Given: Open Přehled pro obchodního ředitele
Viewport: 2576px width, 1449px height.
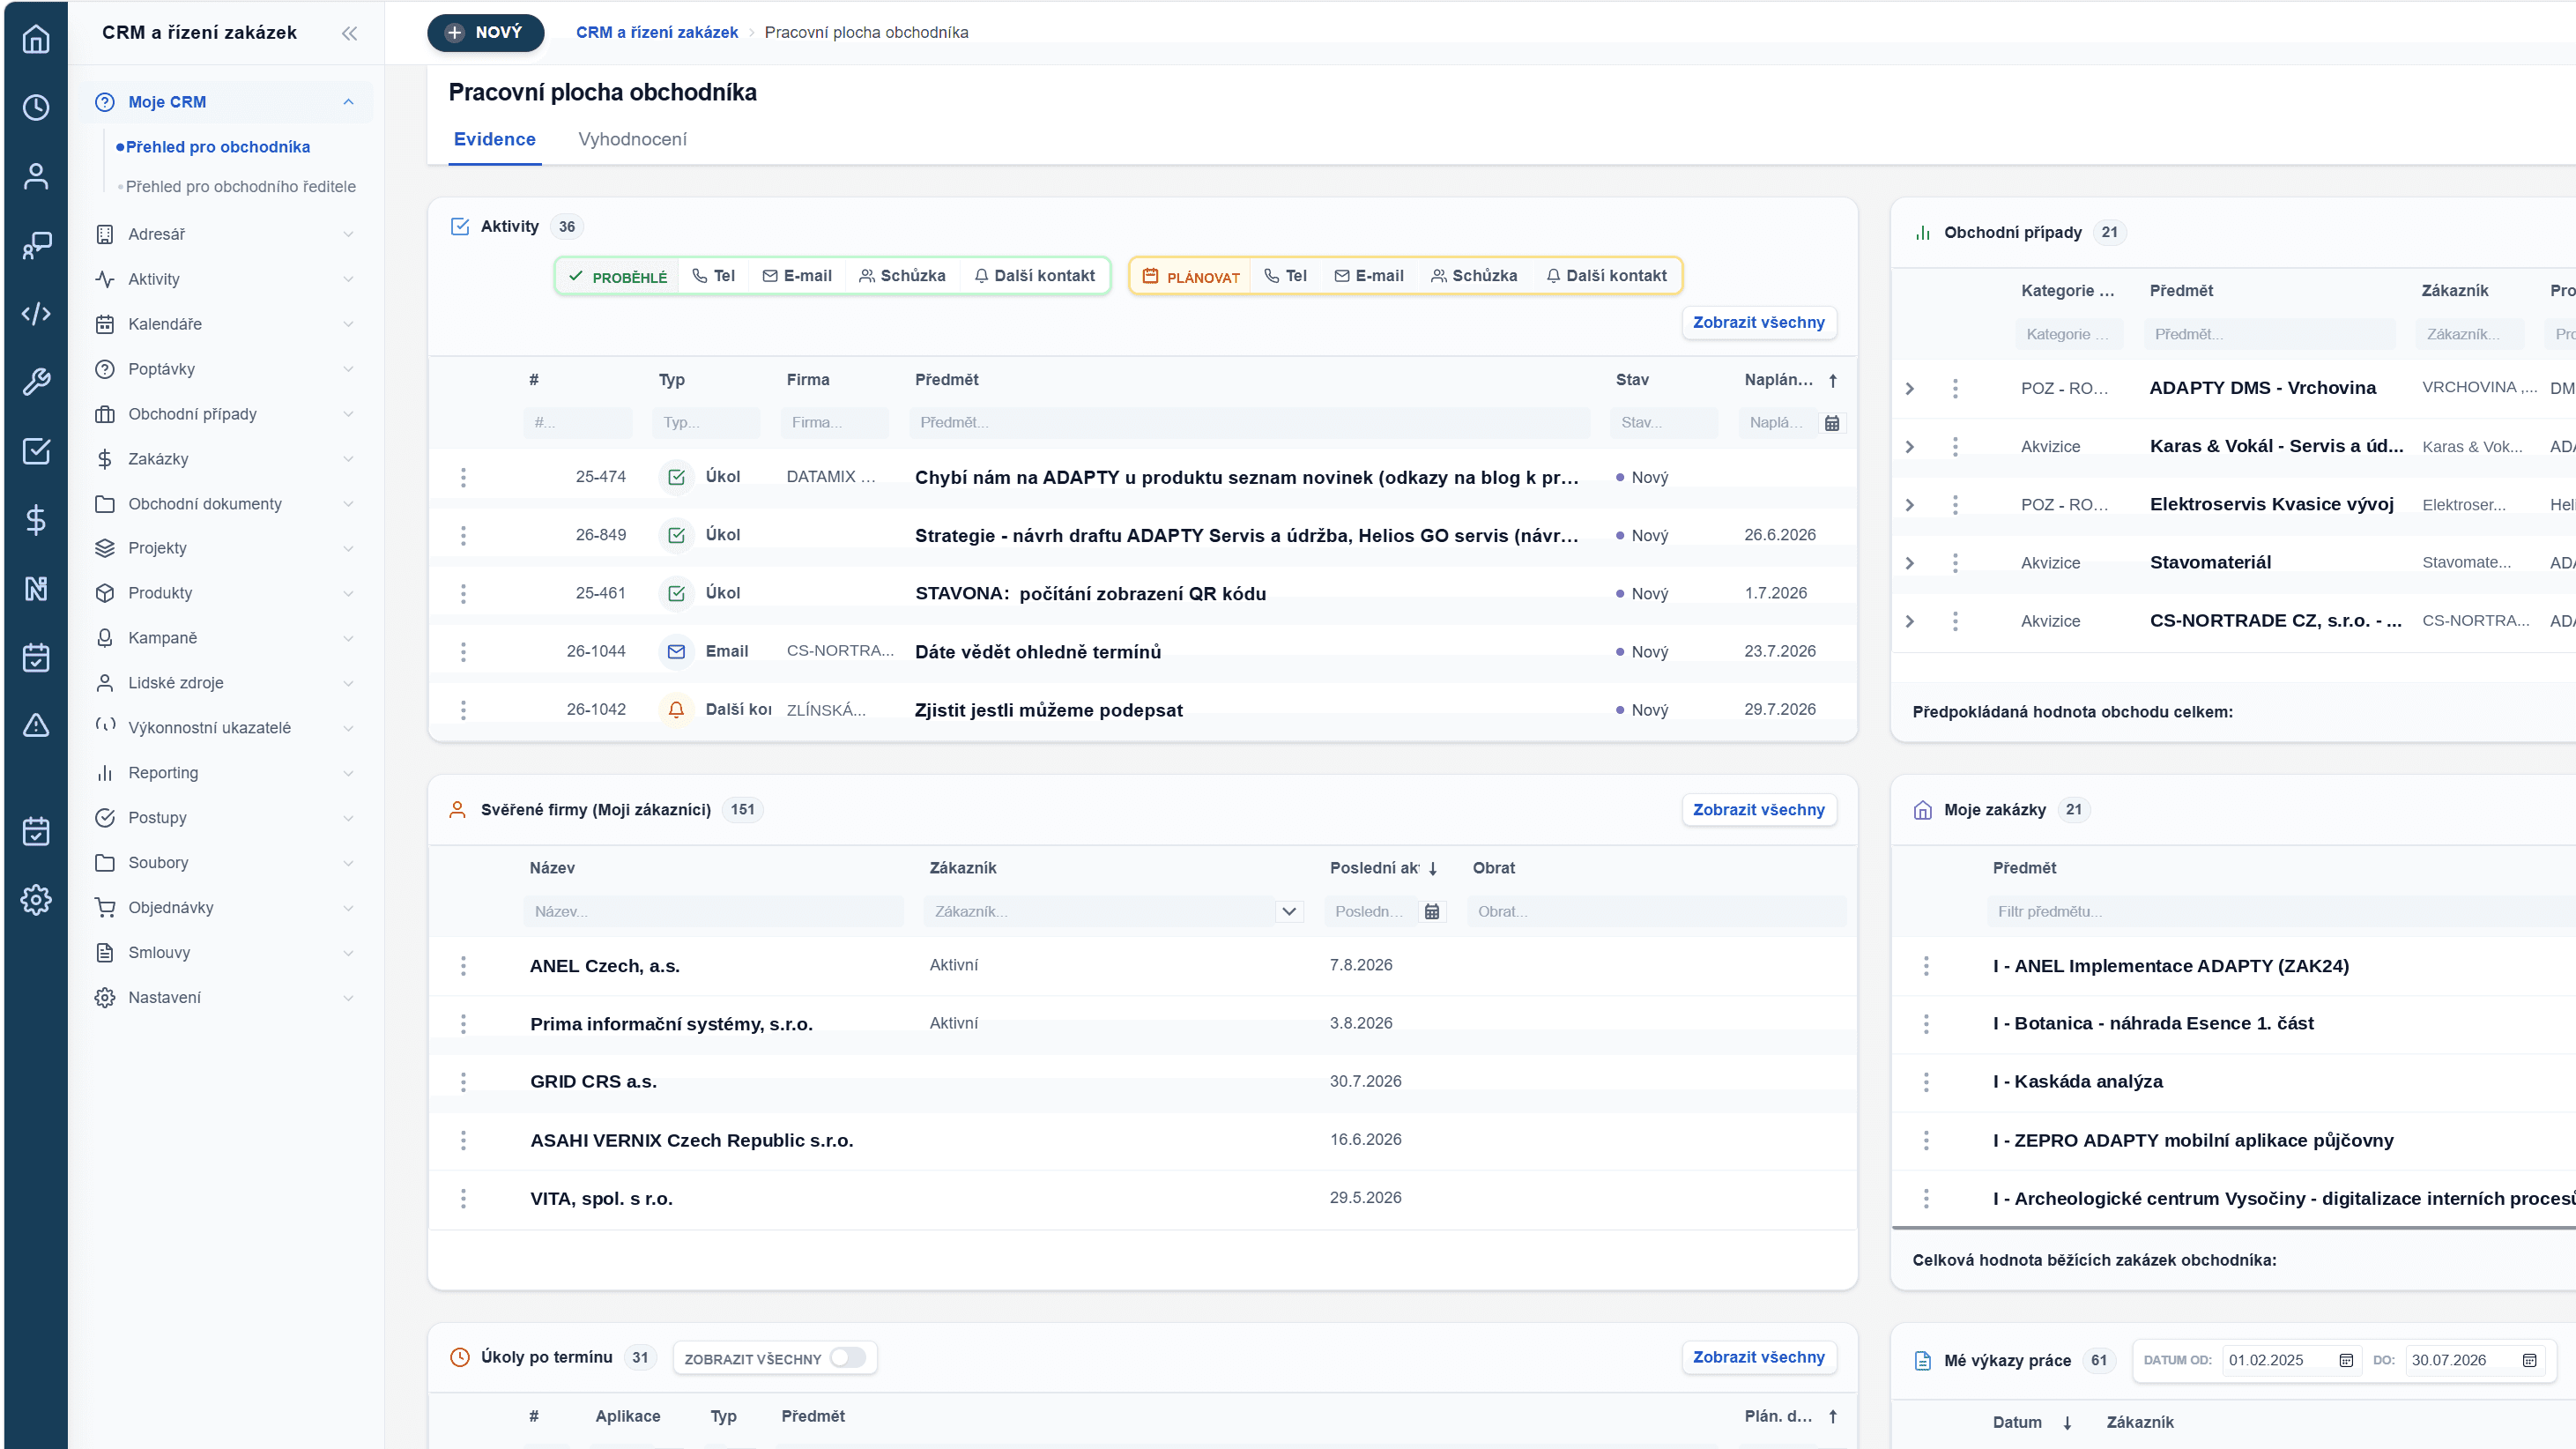Looking at the screenshot, I should [240, 187].
